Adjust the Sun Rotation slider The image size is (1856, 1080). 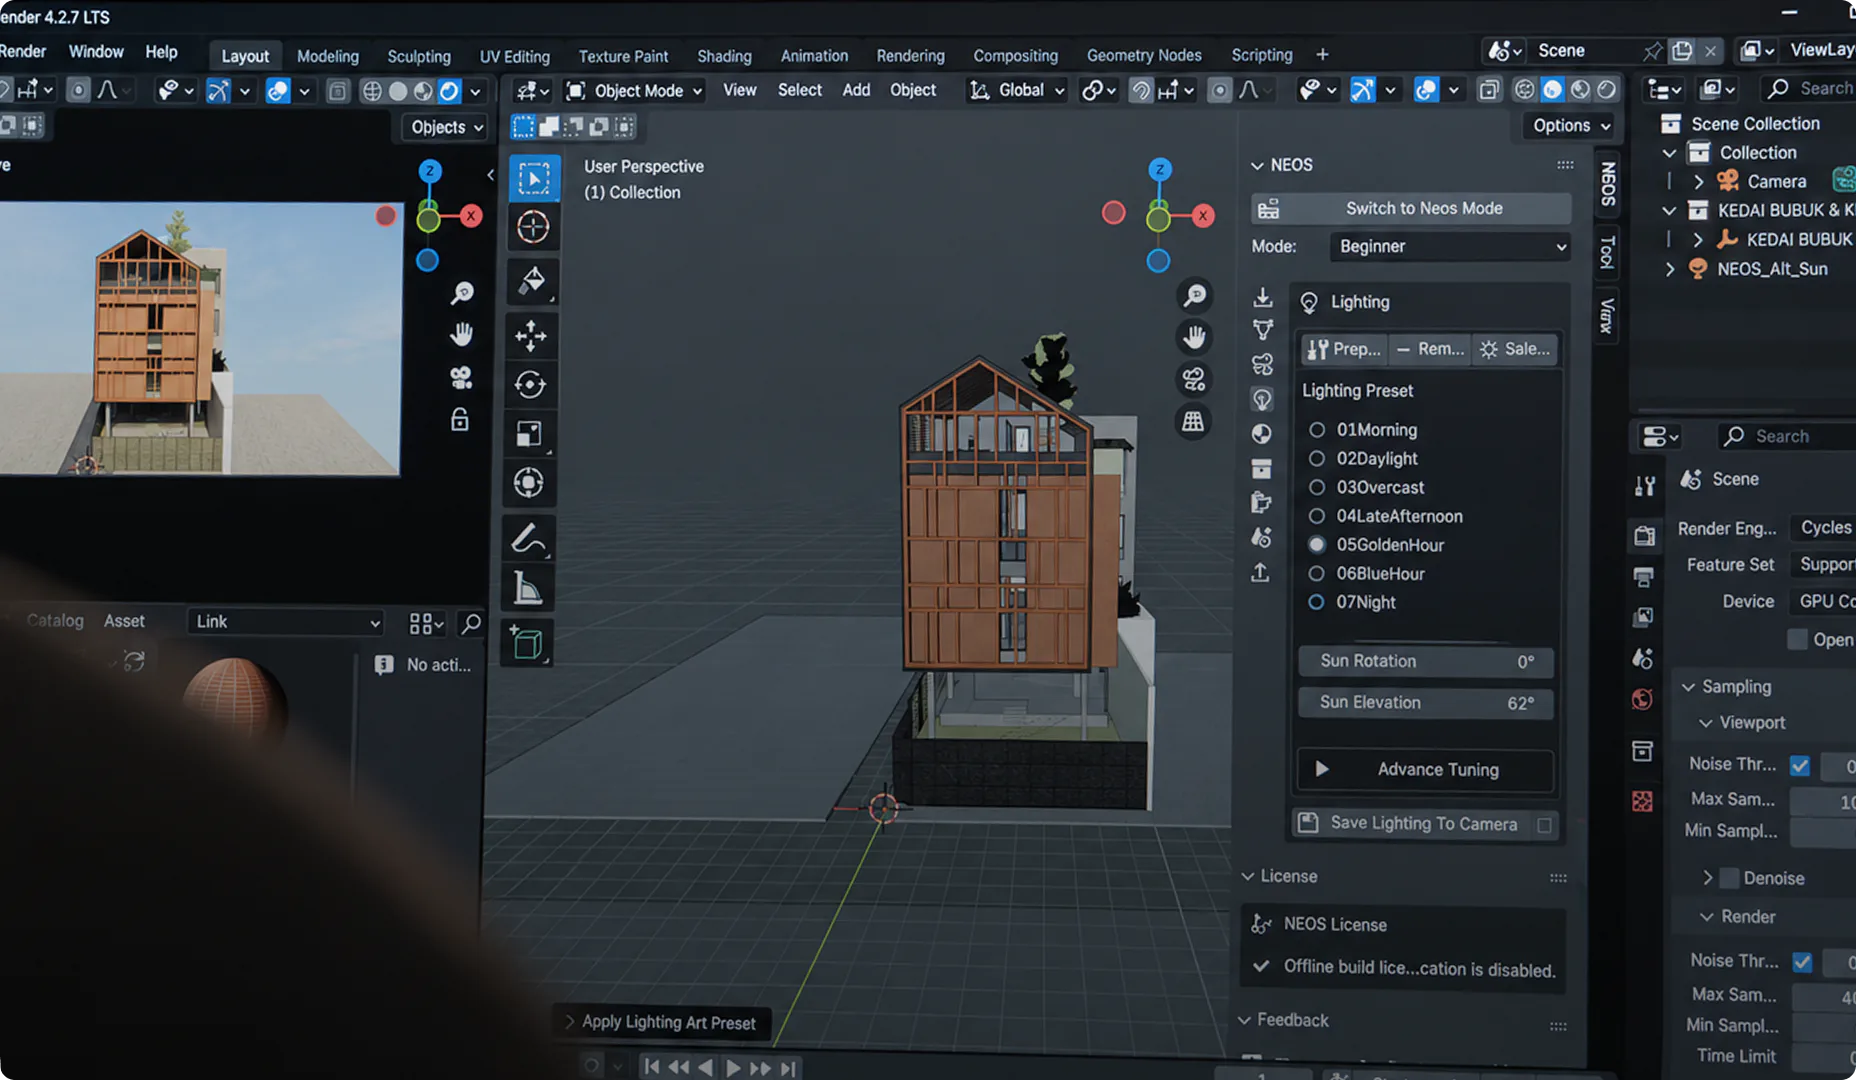click(x=1425, y=661)
